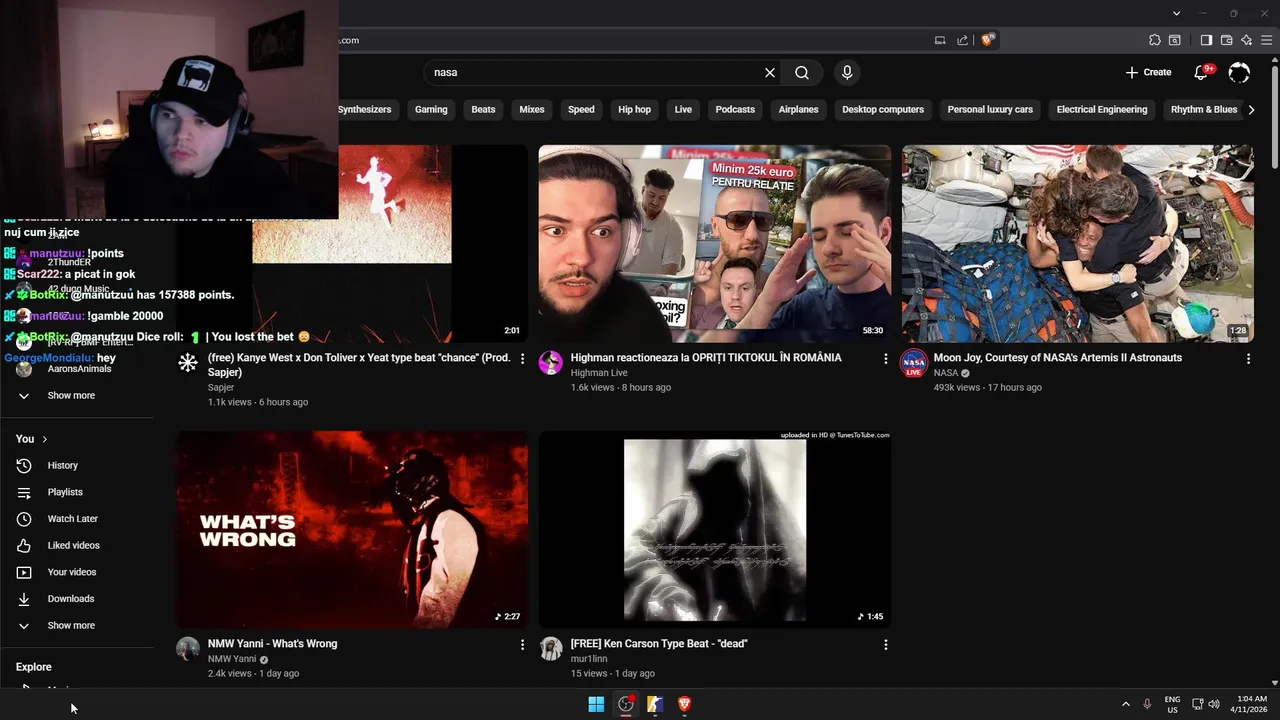Image resolution: width=1280 pixels, height=720 pixels.
Task: Select the Mixes filter chip
Action: [x=532, y=109]
